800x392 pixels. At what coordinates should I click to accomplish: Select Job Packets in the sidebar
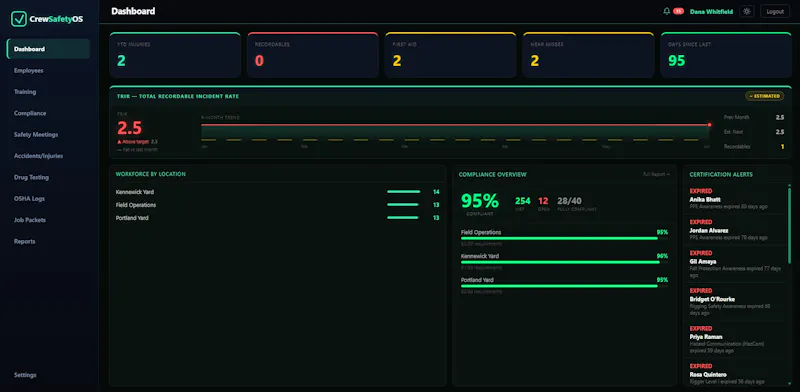click(x=48, y=220)
